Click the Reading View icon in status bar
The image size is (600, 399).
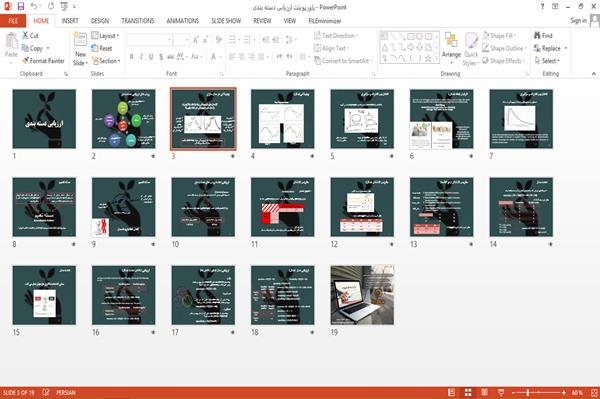(484, 392)
